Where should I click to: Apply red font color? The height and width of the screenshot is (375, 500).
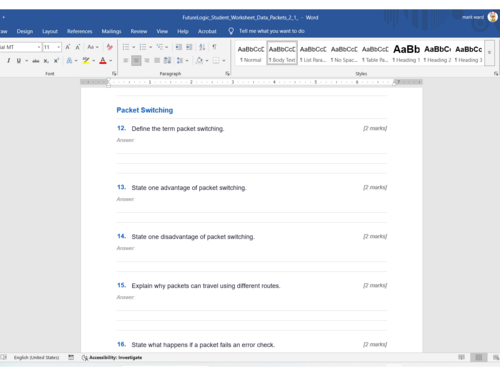click(x=103, y=61)
